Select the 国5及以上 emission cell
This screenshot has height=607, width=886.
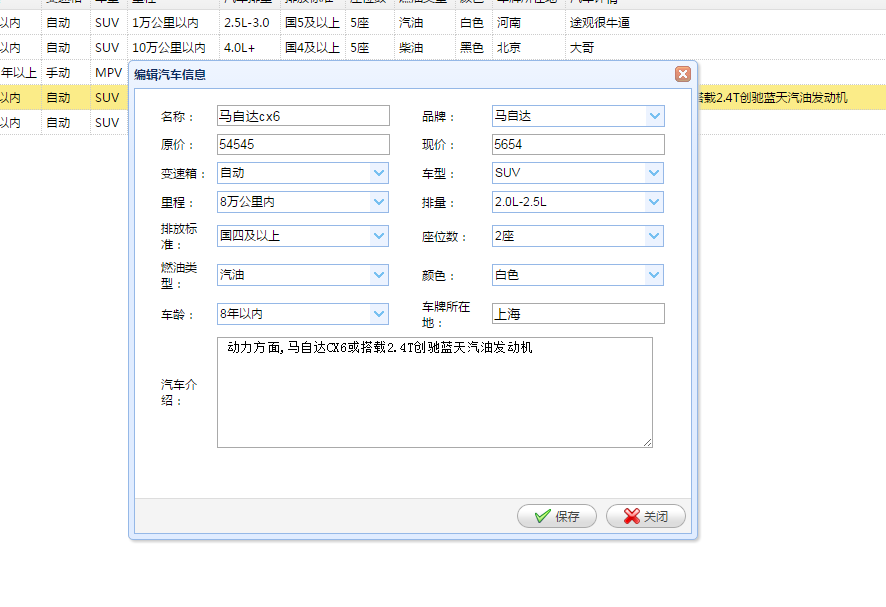(312, 23)
